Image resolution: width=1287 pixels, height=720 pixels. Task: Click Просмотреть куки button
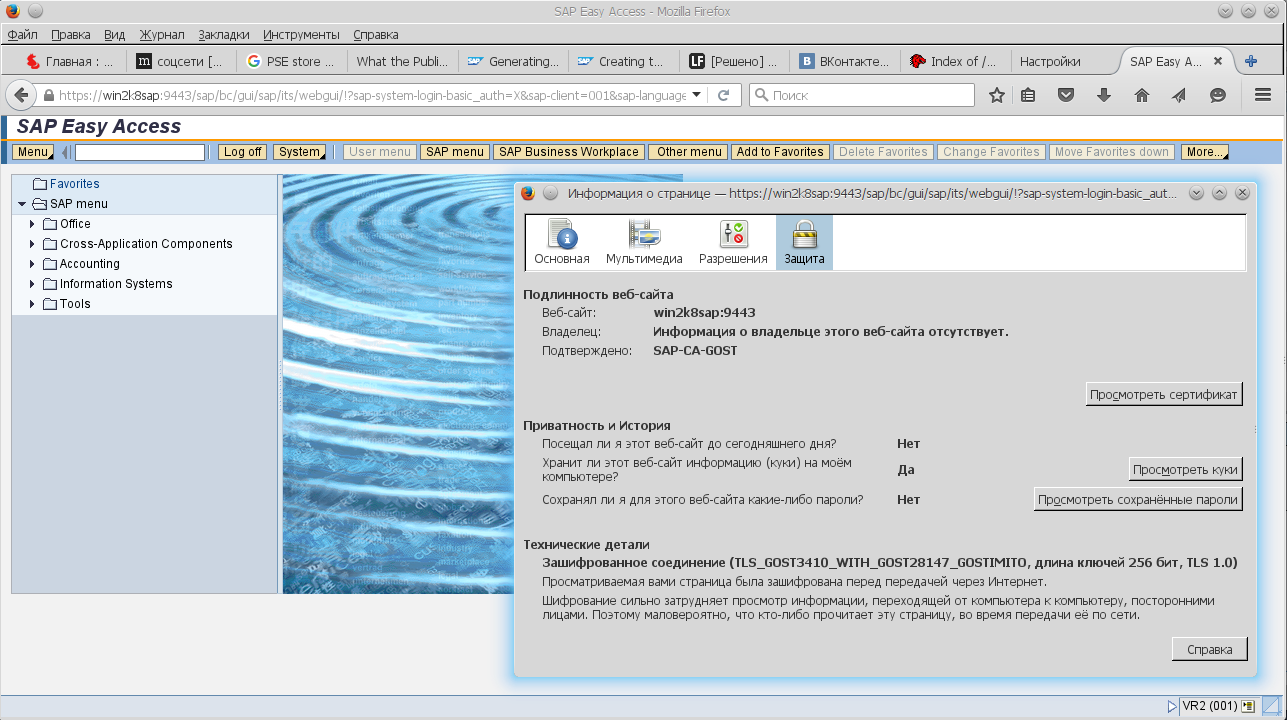(x=1185, y=469)
